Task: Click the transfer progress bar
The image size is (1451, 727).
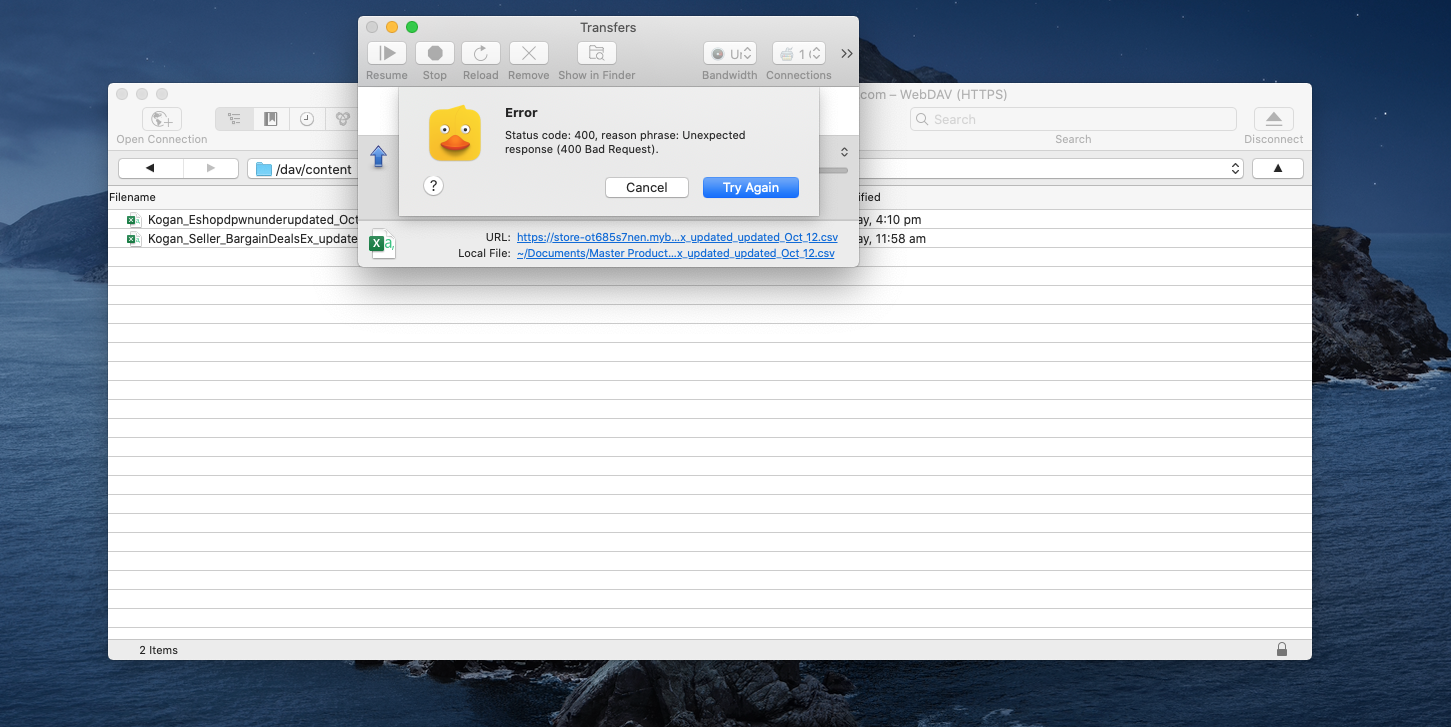Action: (x=833, y=170)
